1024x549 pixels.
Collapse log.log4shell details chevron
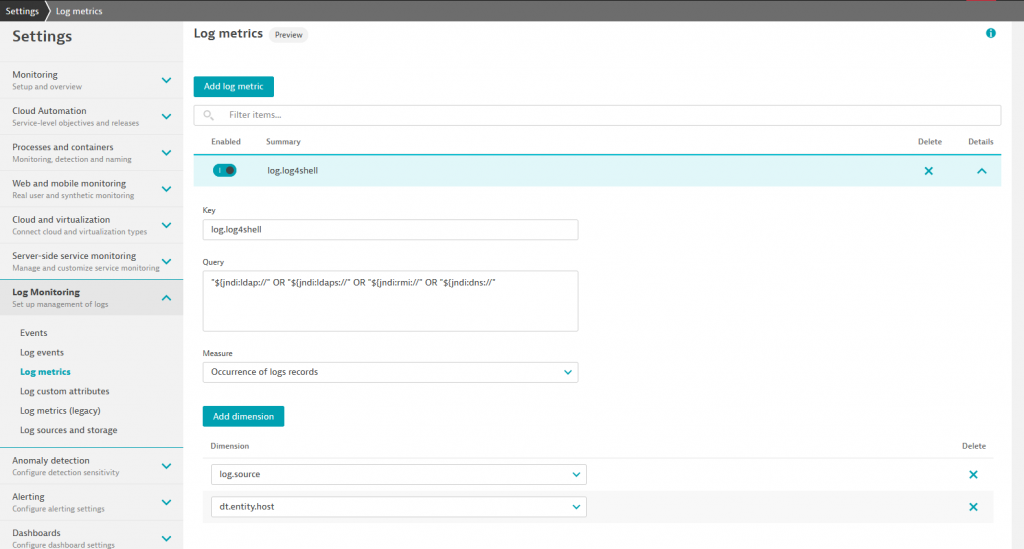point(981,171)
